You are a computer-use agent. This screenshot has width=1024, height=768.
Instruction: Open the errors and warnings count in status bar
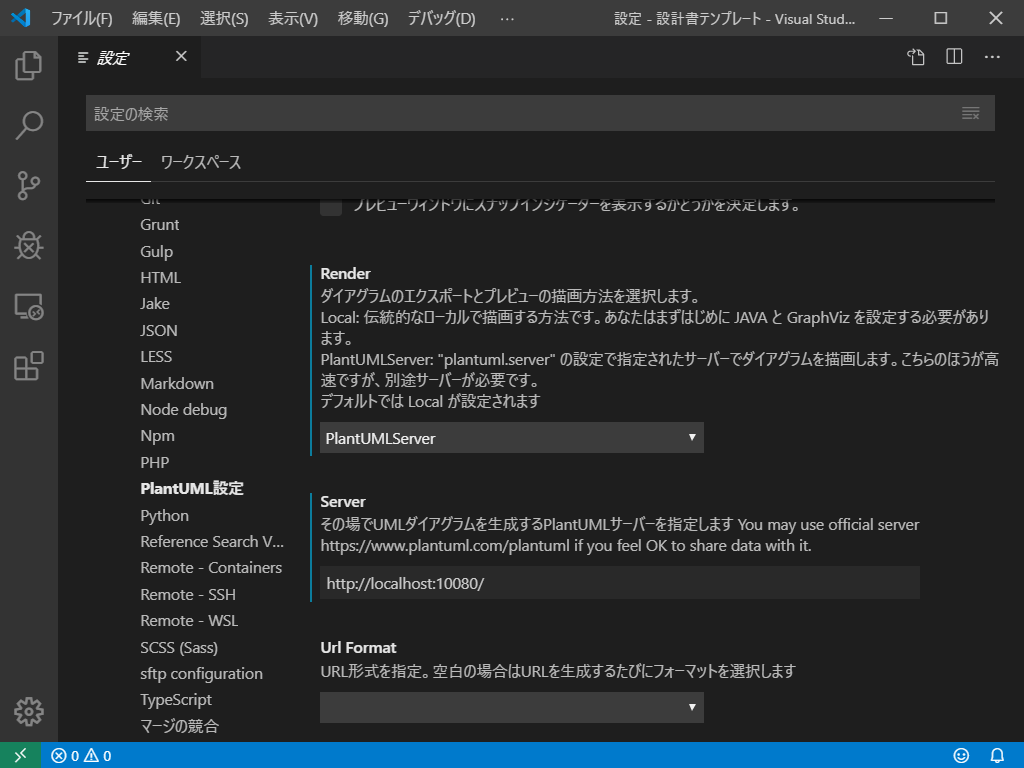(x=81, y=756)
